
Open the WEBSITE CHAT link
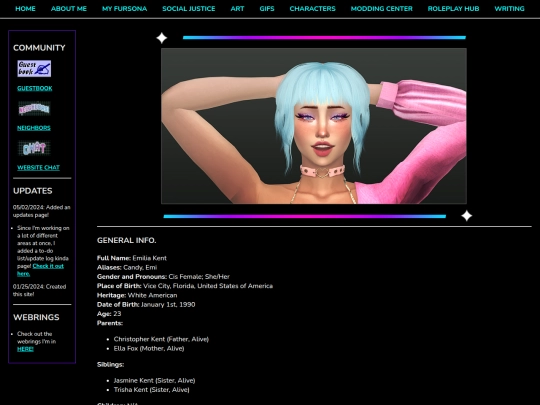(x=38, y=168)
